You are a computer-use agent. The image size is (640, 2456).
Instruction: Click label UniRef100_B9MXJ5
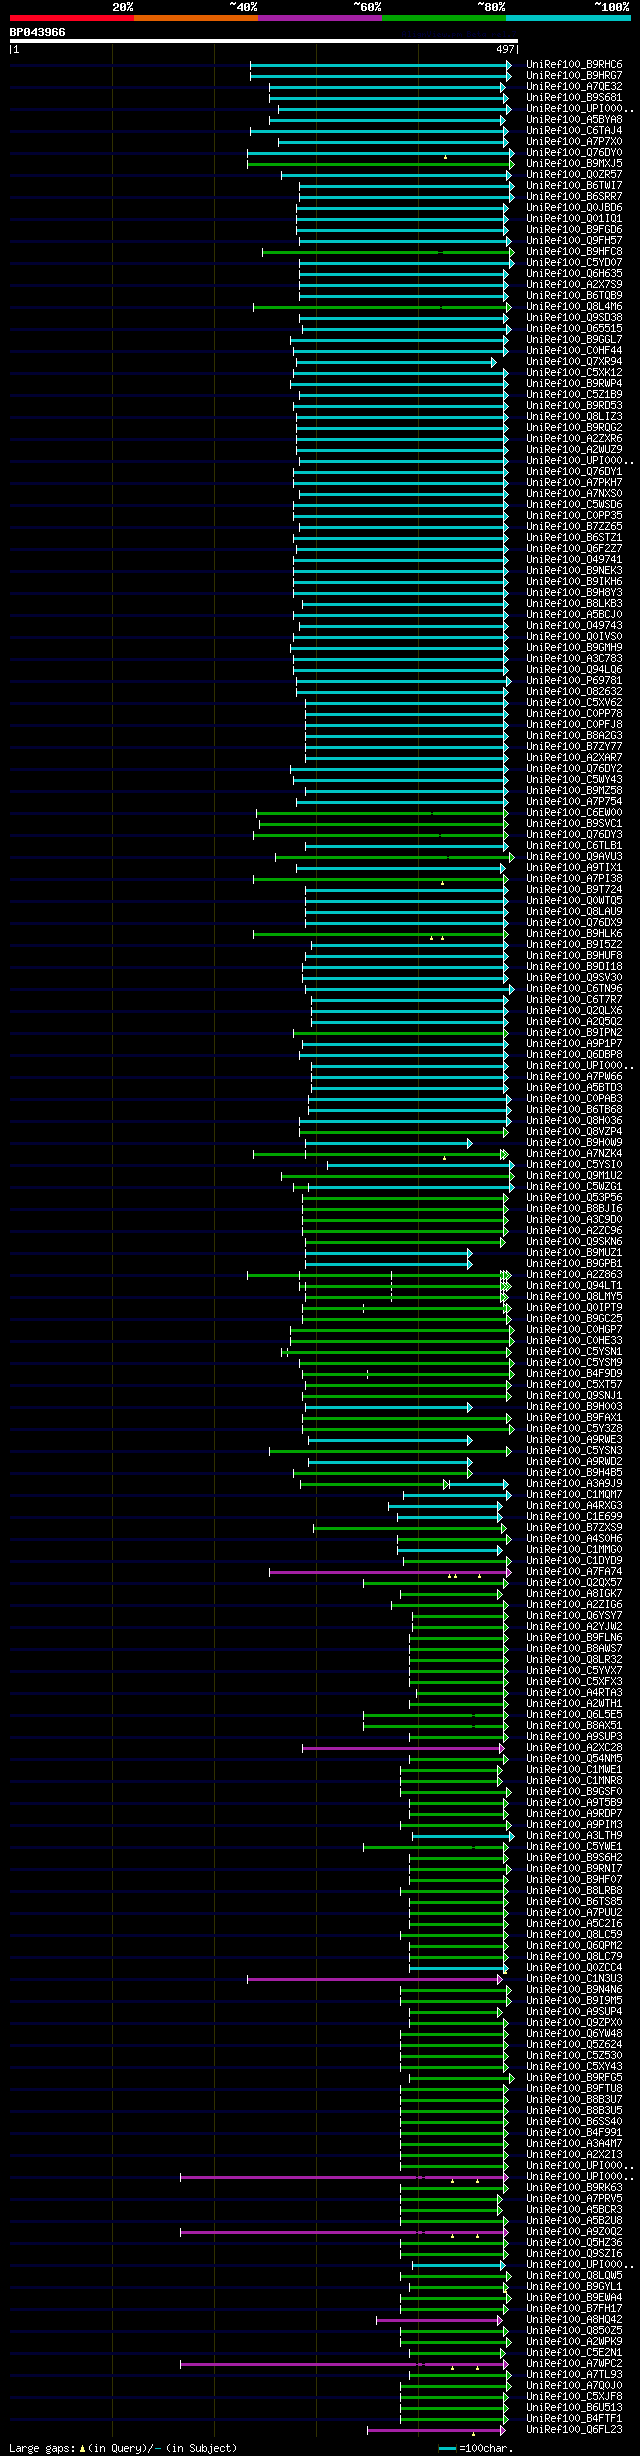(x=574, y=164)
